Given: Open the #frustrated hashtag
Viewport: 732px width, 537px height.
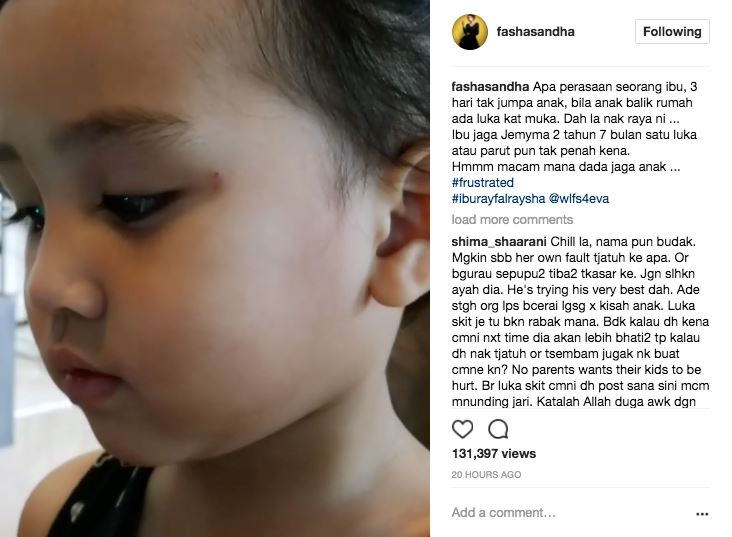Looking at the screenshot, I should coord(483,183).
